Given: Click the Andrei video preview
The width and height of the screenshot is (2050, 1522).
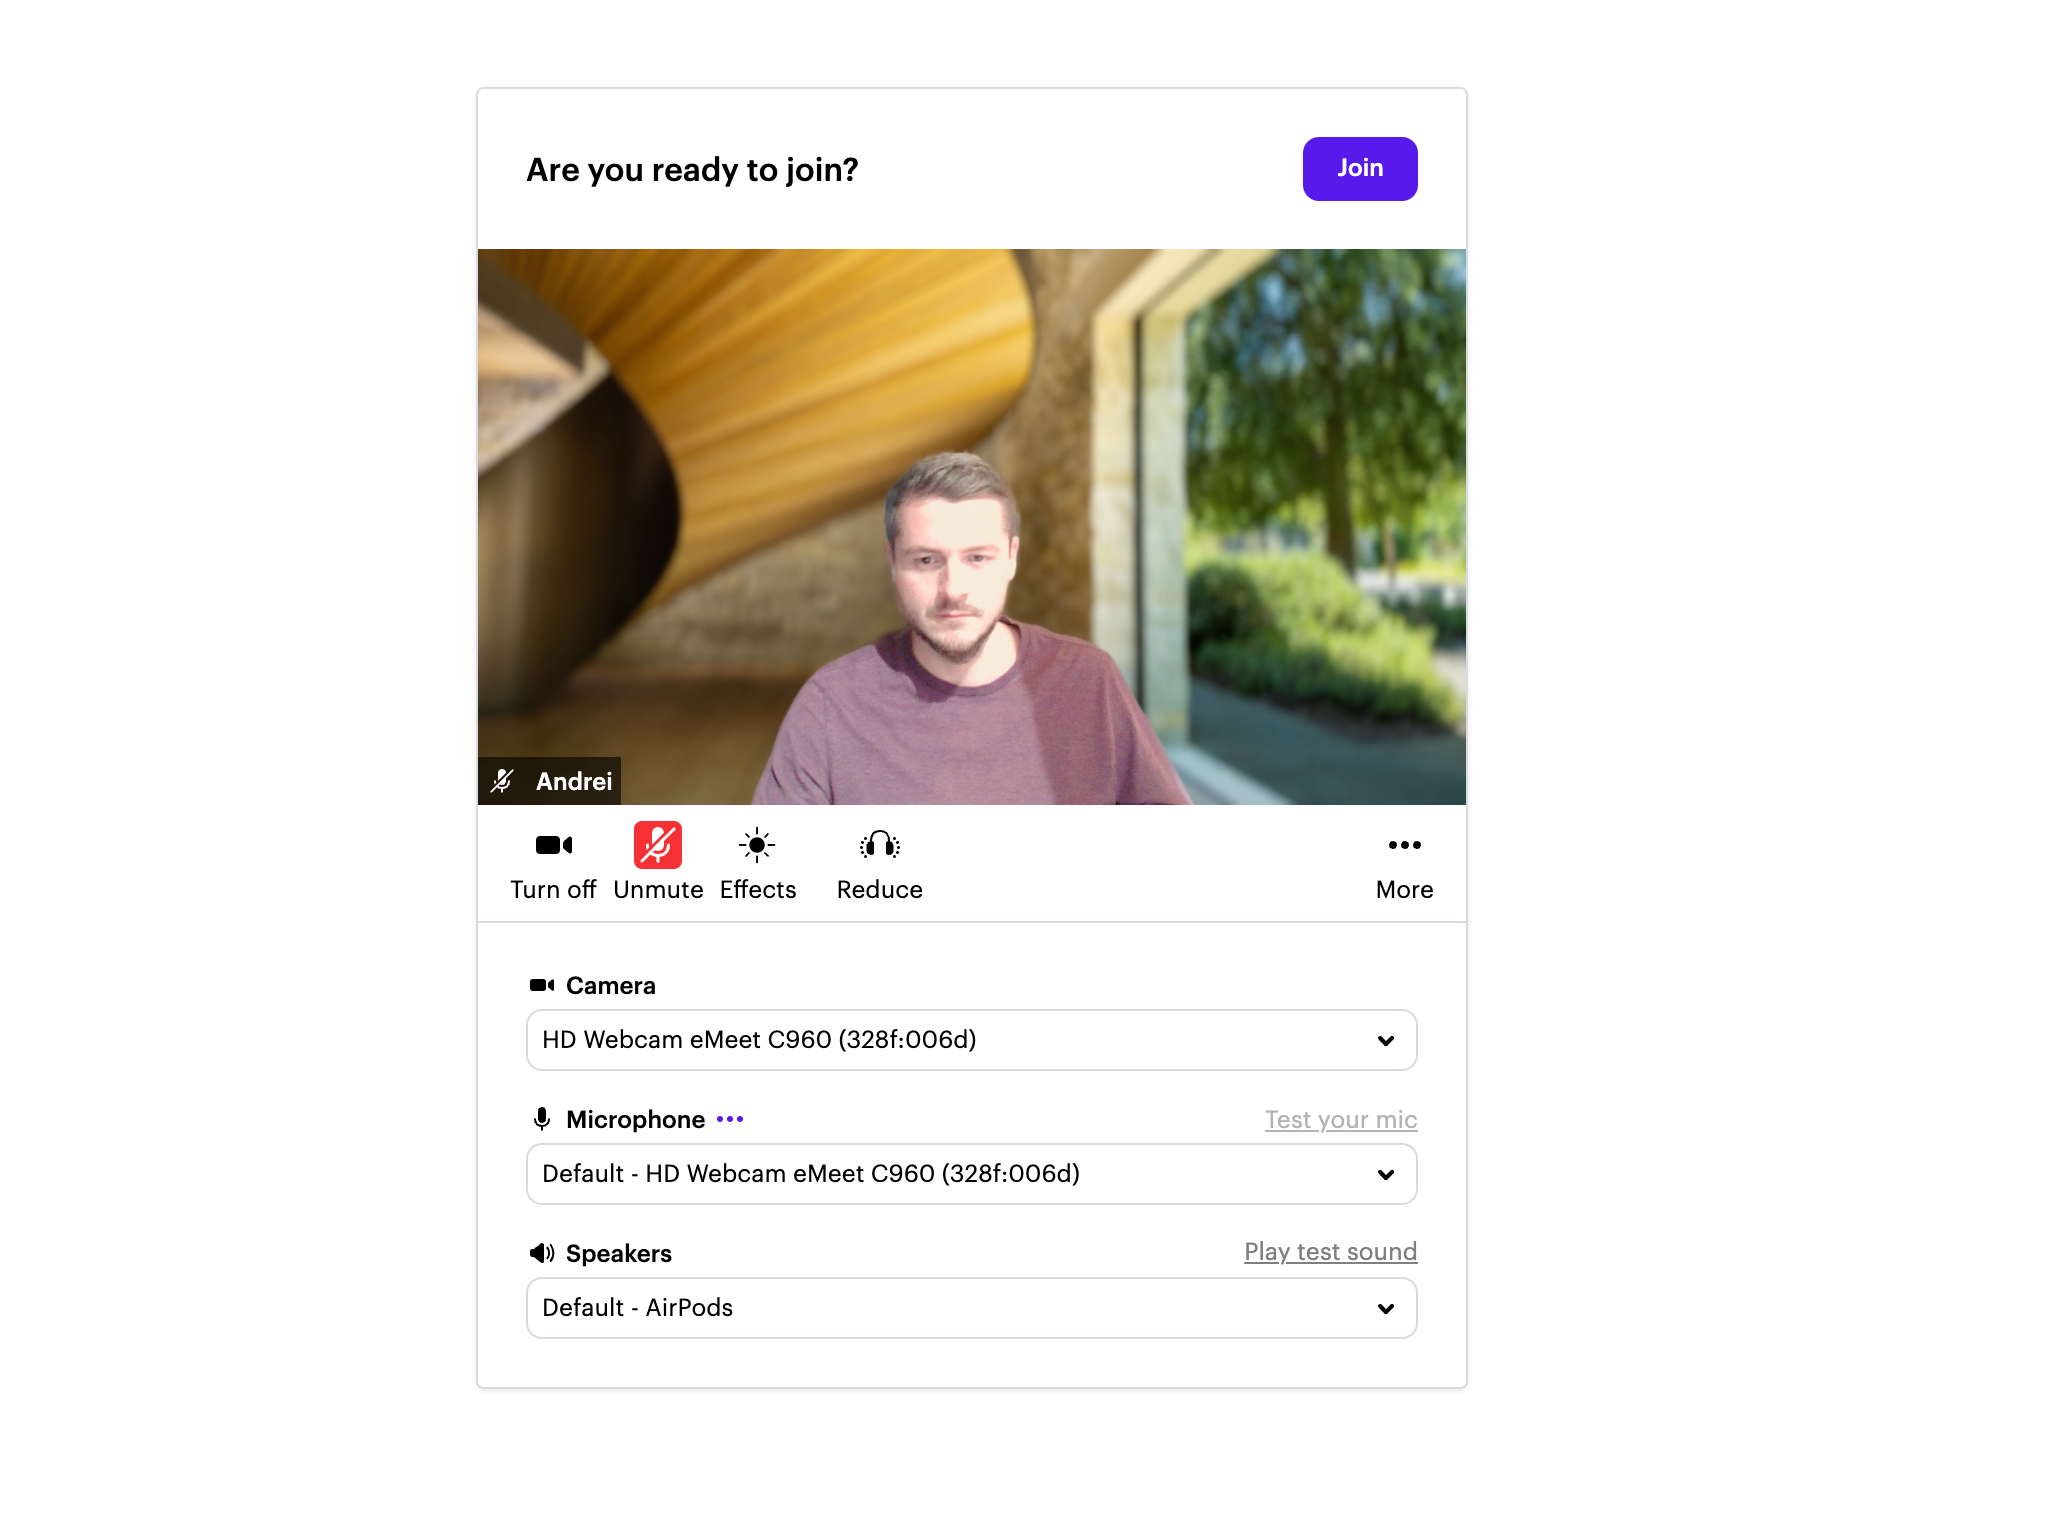Looking at the screenshot, I should 971,527.
